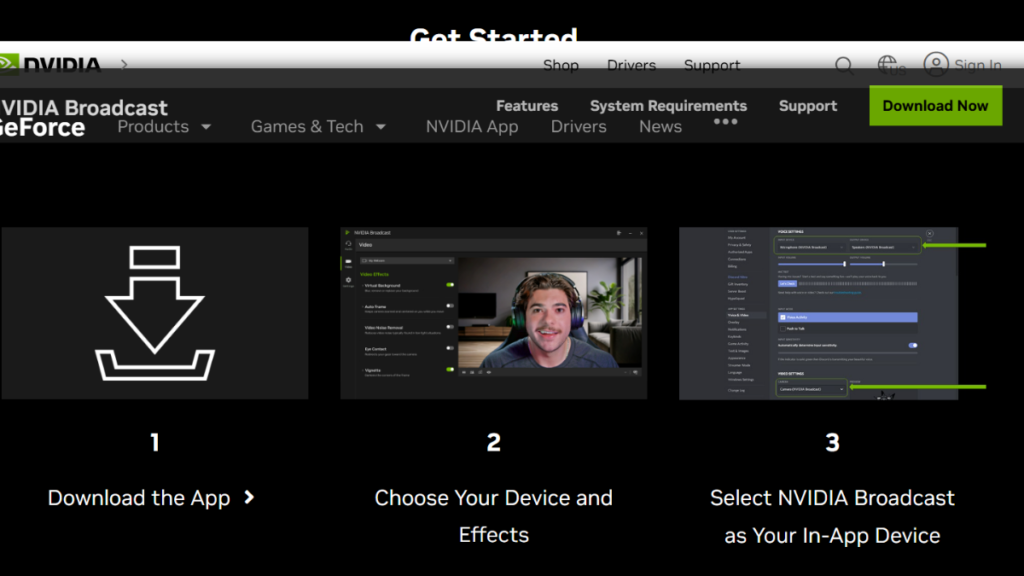This screenshot has width=1024, height=576.
Task: Click the Download the App link
Action: tap(152, 497)
